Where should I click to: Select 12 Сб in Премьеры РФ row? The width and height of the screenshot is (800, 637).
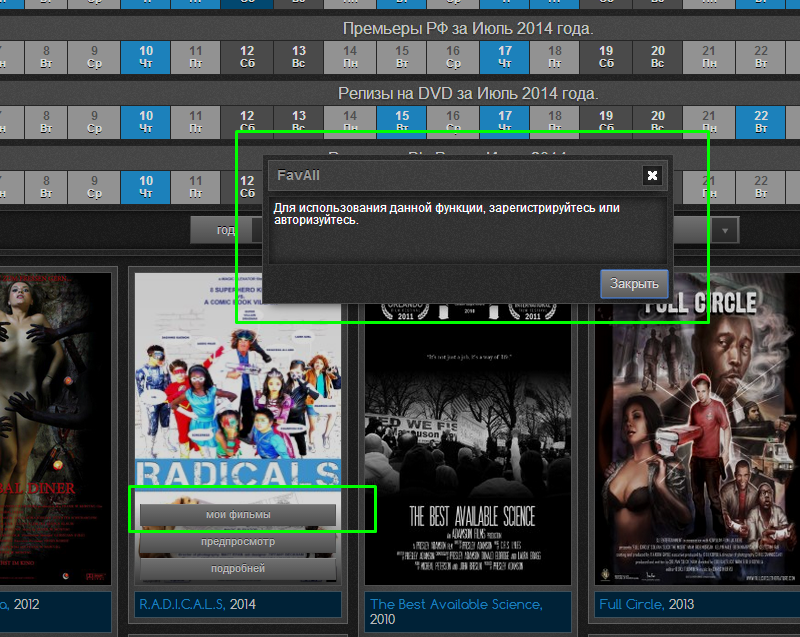point(247,57)
